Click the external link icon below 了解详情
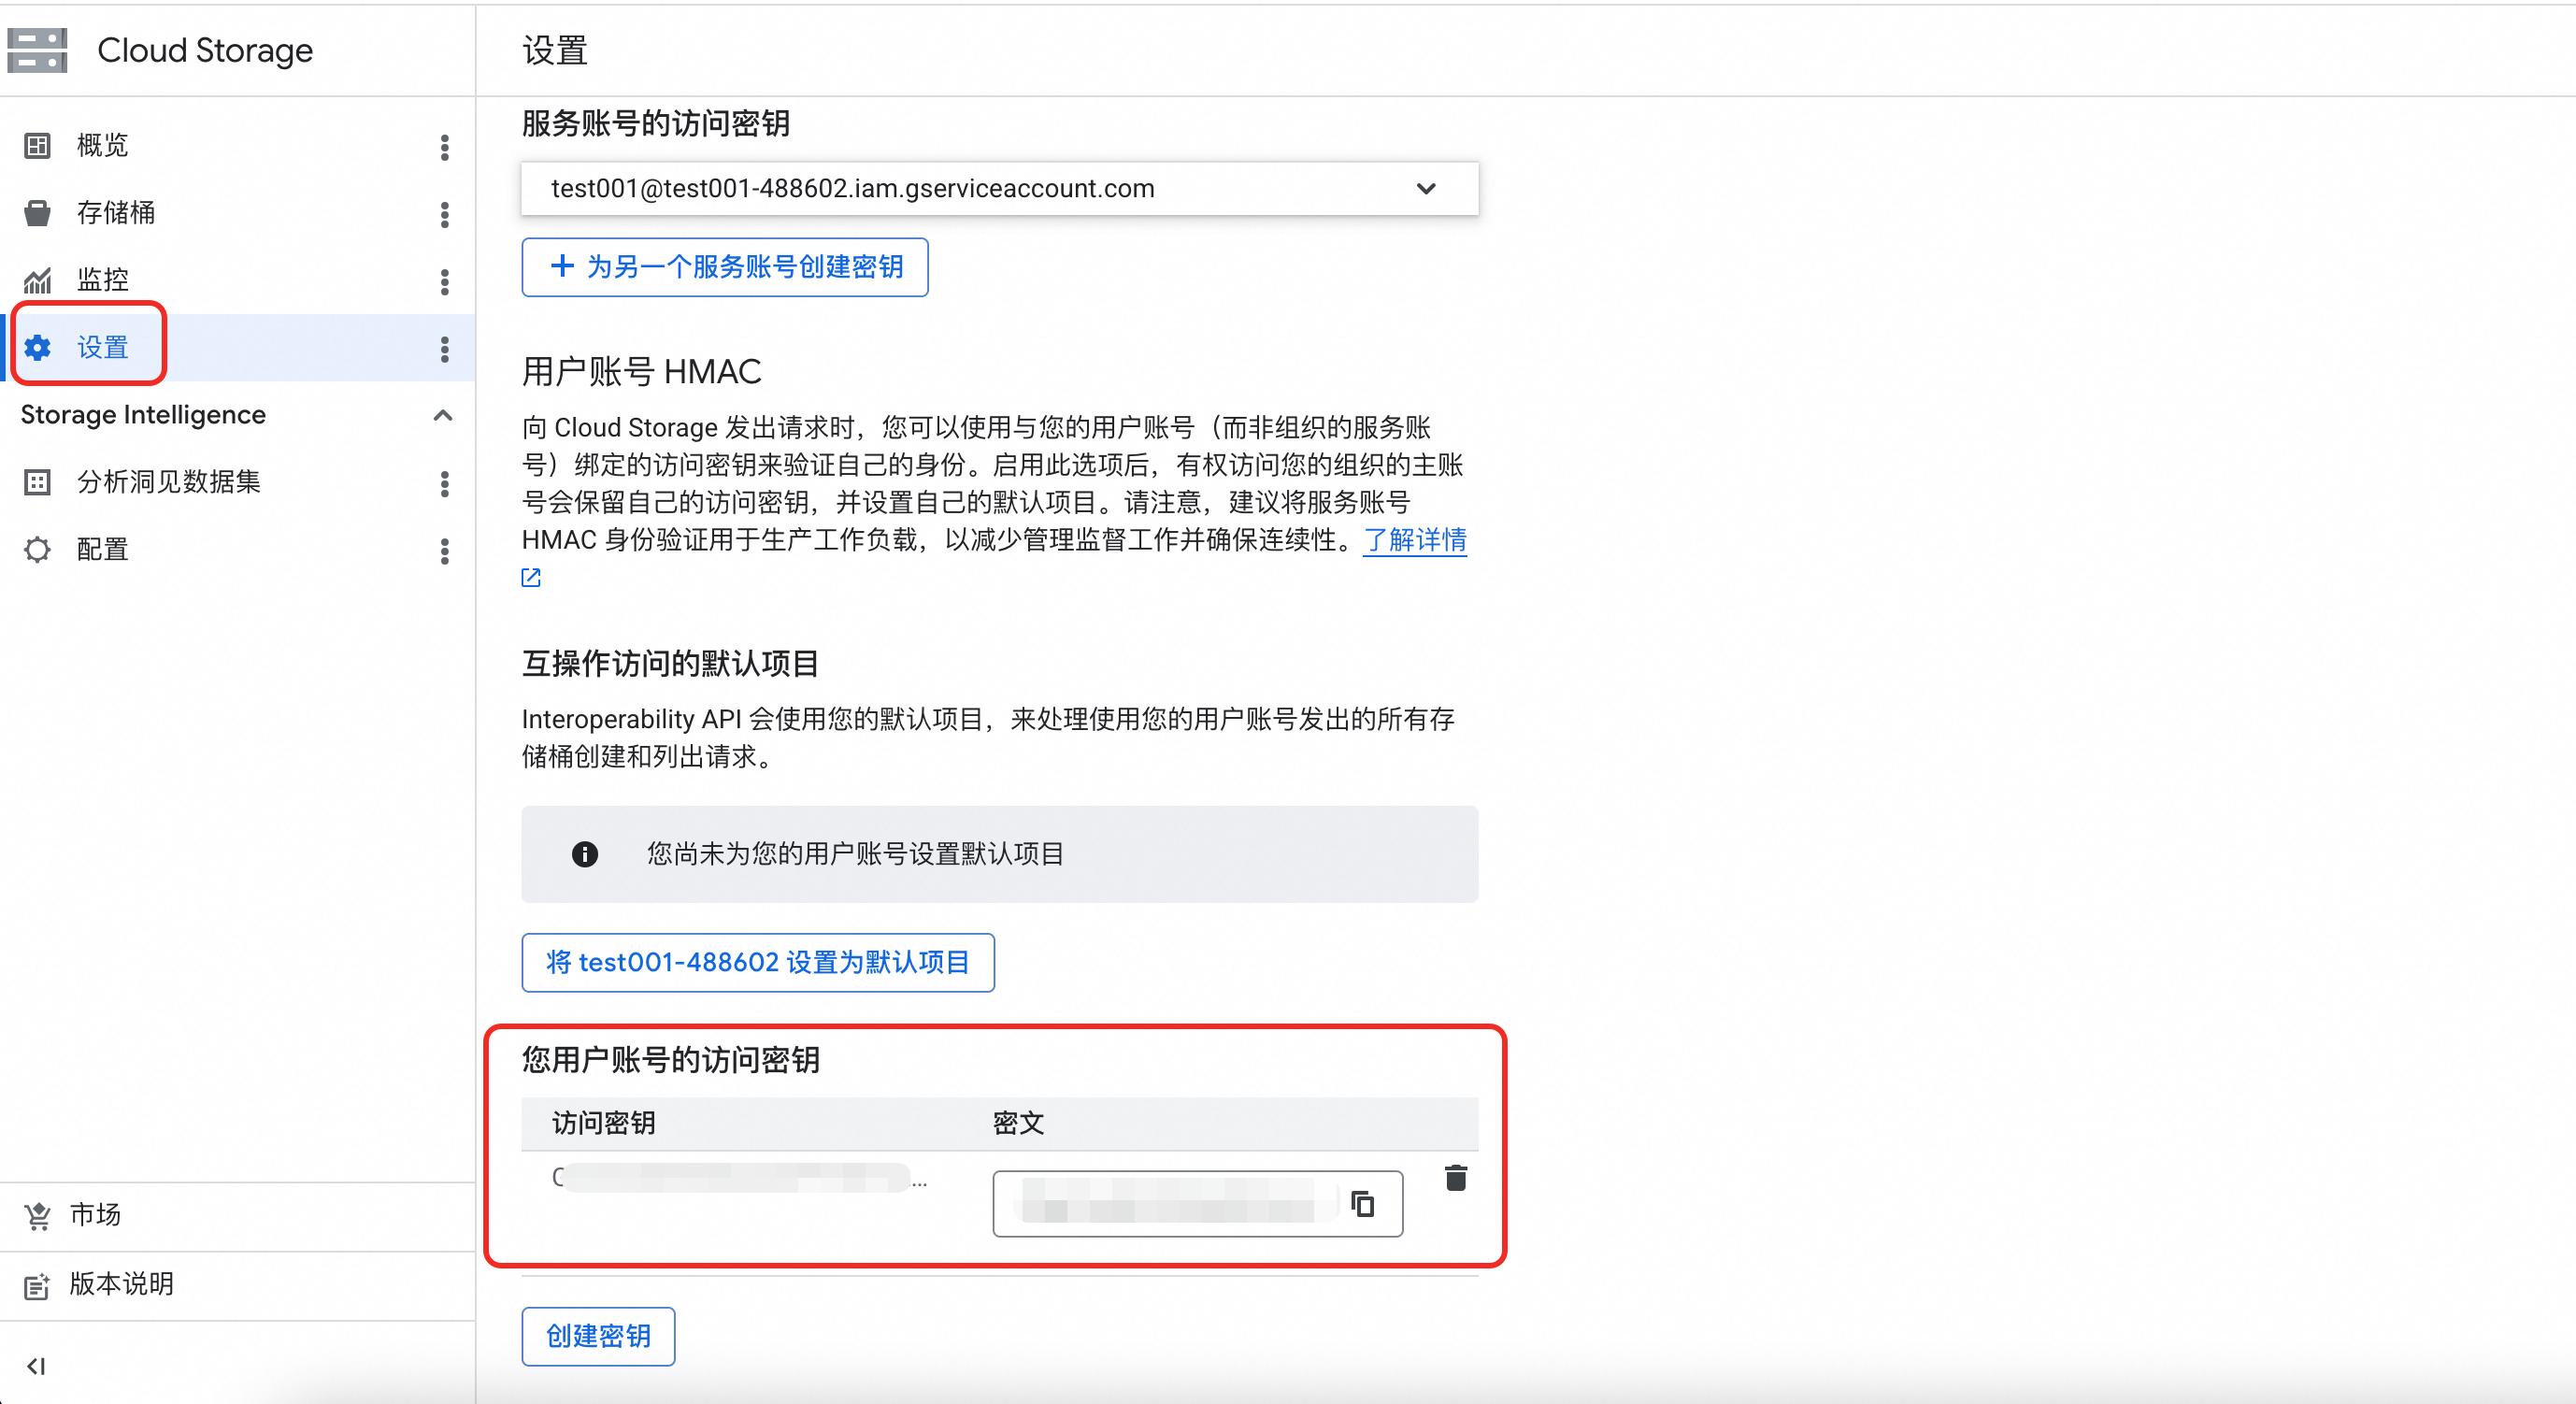The height and width of the screenshot is (1404, 2576). [531, 578]
